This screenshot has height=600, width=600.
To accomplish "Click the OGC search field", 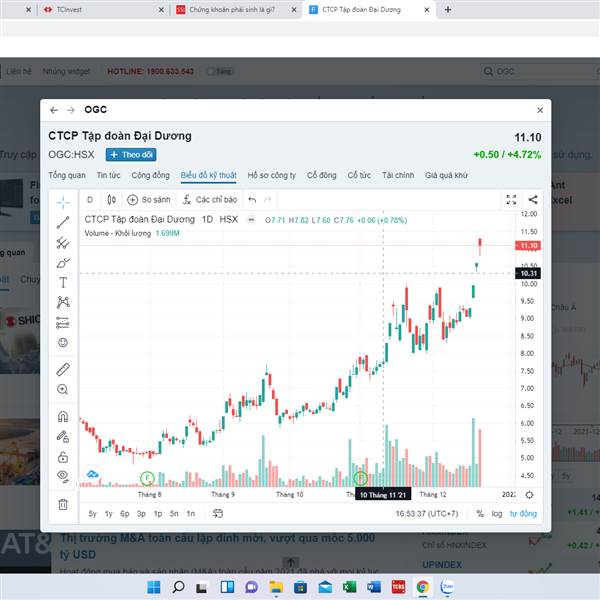I will pyautogui.click(x=540, y=72).
